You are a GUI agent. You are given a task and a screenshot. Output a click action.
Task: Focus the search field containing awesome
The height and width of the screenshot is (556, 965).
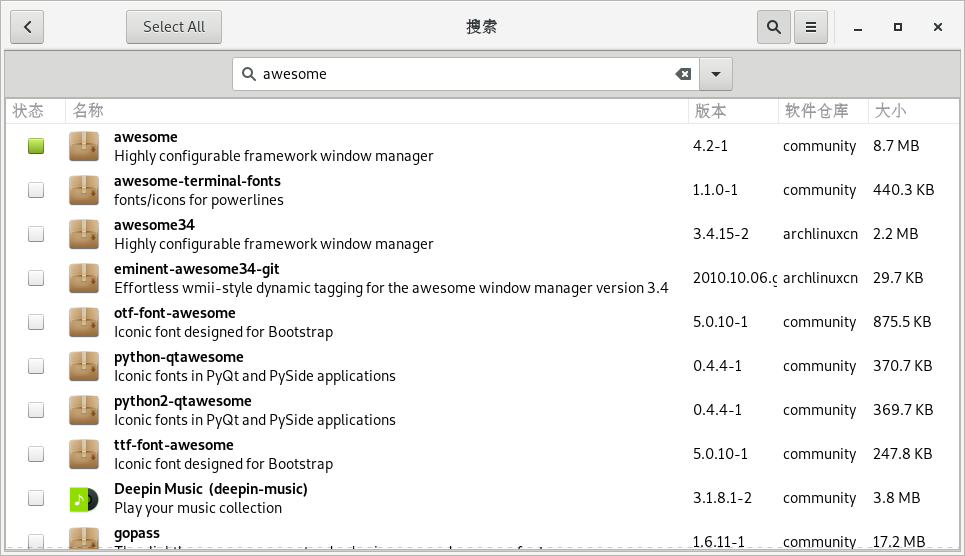[x=460, y=74]
